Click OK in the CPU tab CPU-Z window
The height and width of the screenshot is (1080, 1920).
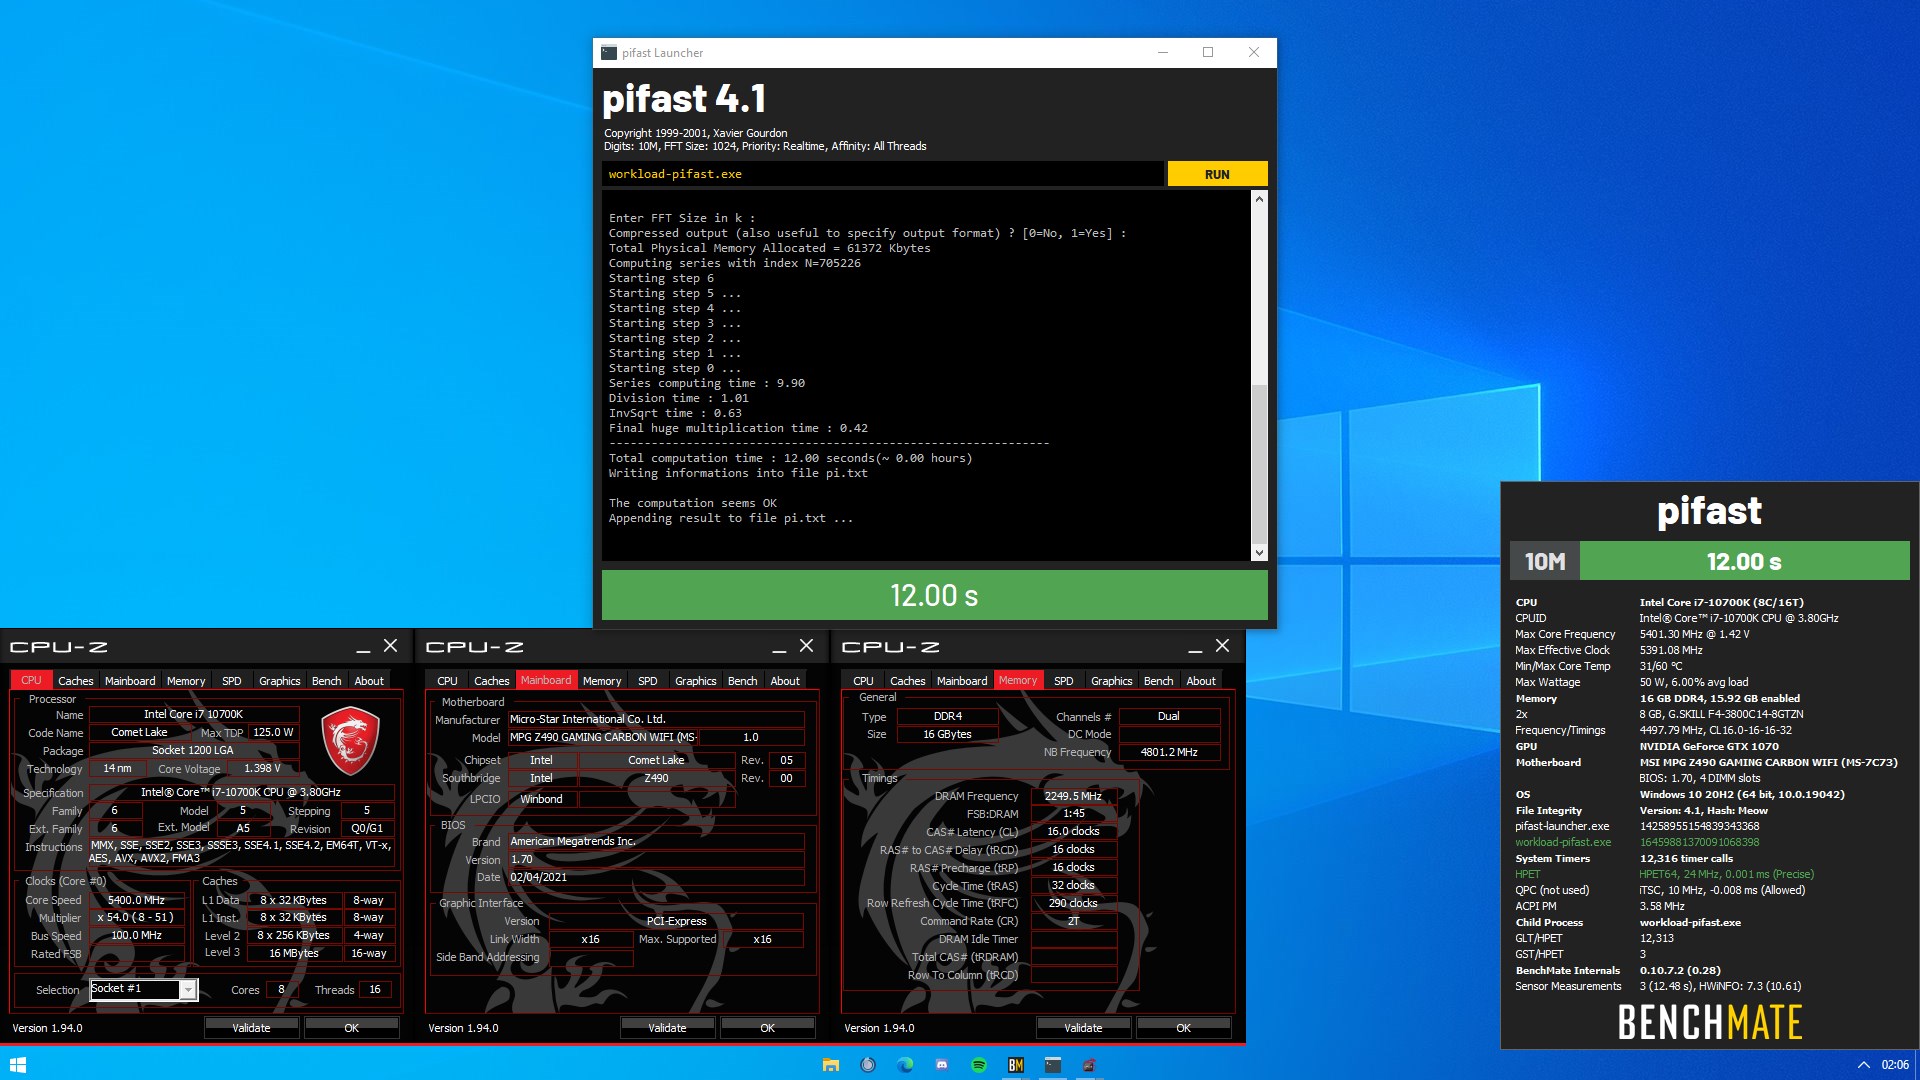coord(352,1028)
